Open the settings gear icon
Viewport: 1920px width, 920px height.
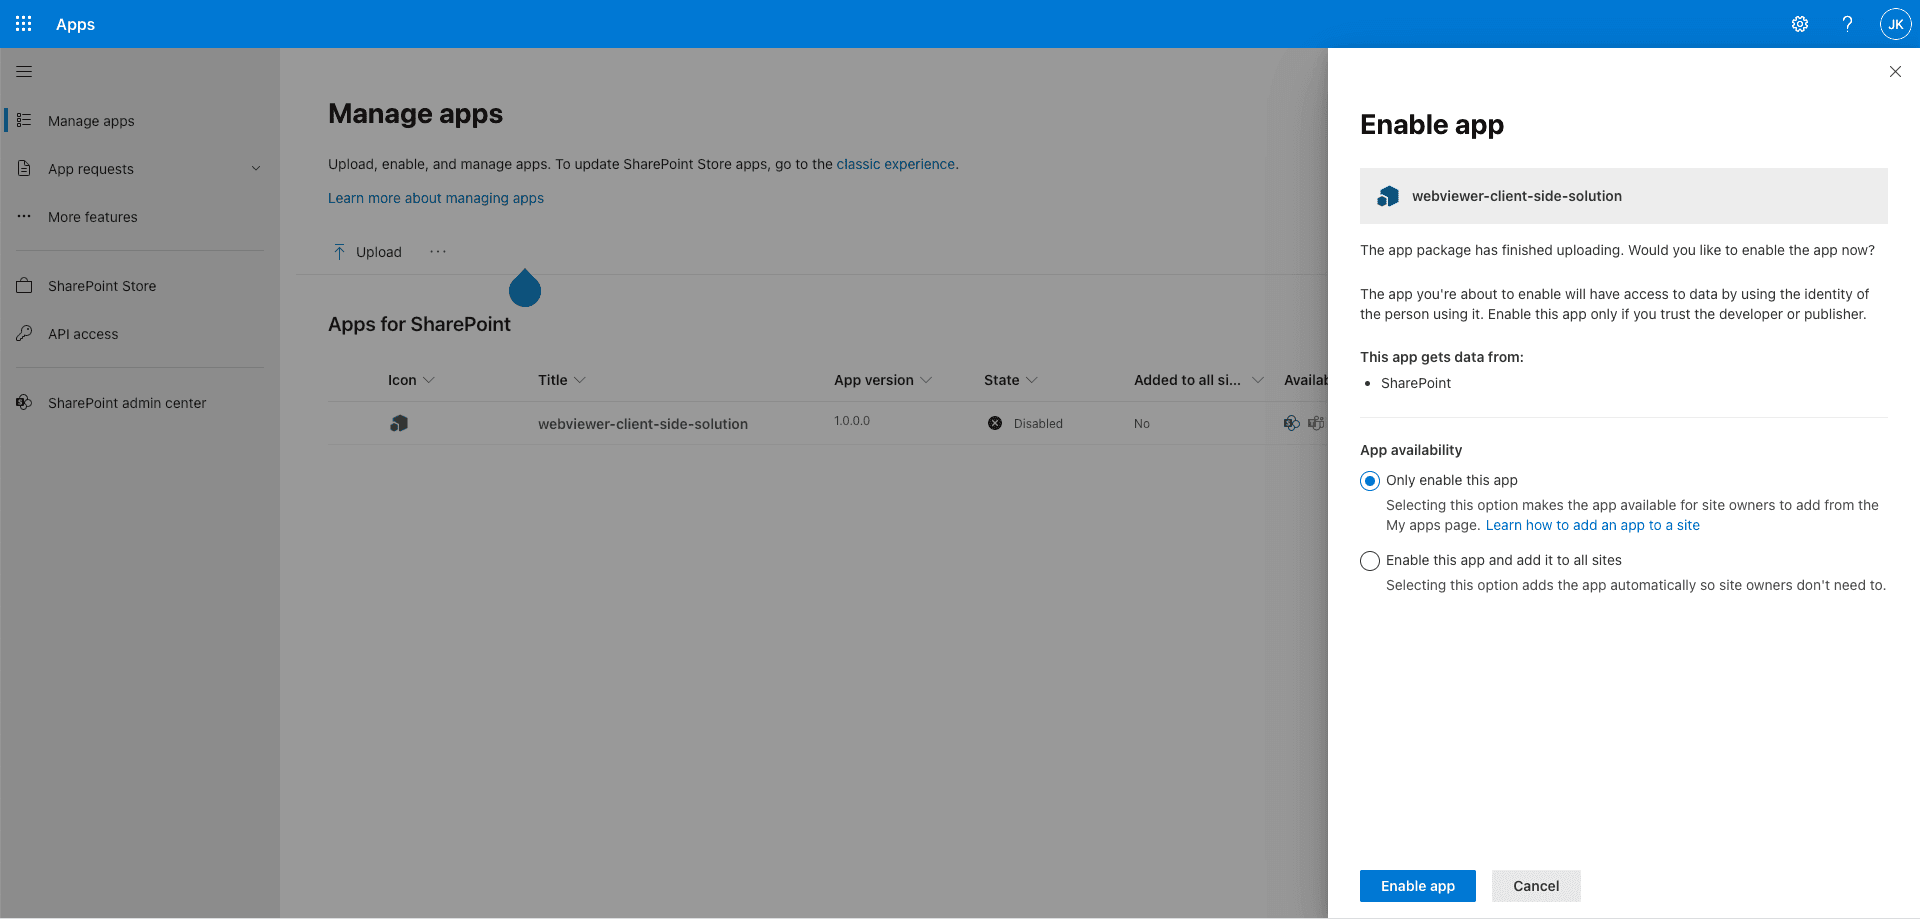1799,24
